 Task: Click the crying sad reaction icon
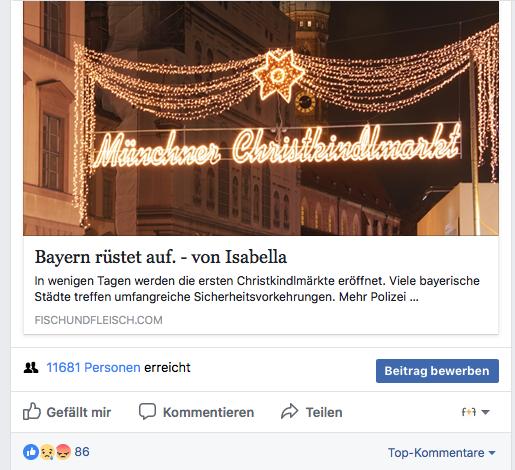coord(47,452)
